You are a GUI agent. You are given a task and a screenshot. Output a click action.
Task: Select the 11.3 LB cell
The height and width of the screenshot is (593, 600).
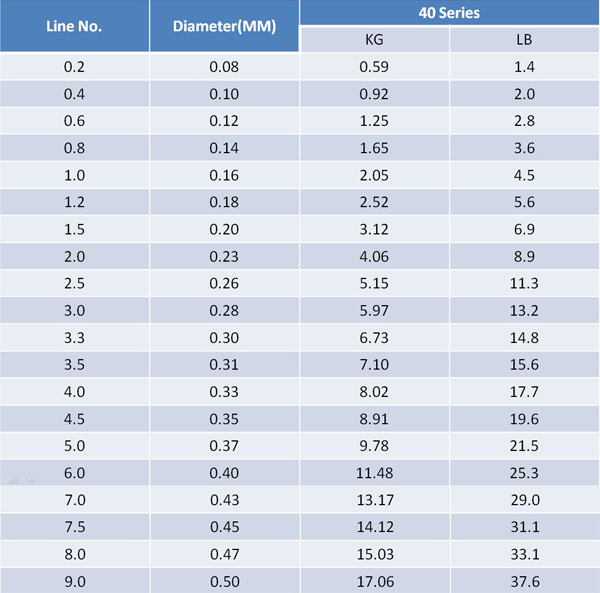pyautogui.click(x=524, y=283)
